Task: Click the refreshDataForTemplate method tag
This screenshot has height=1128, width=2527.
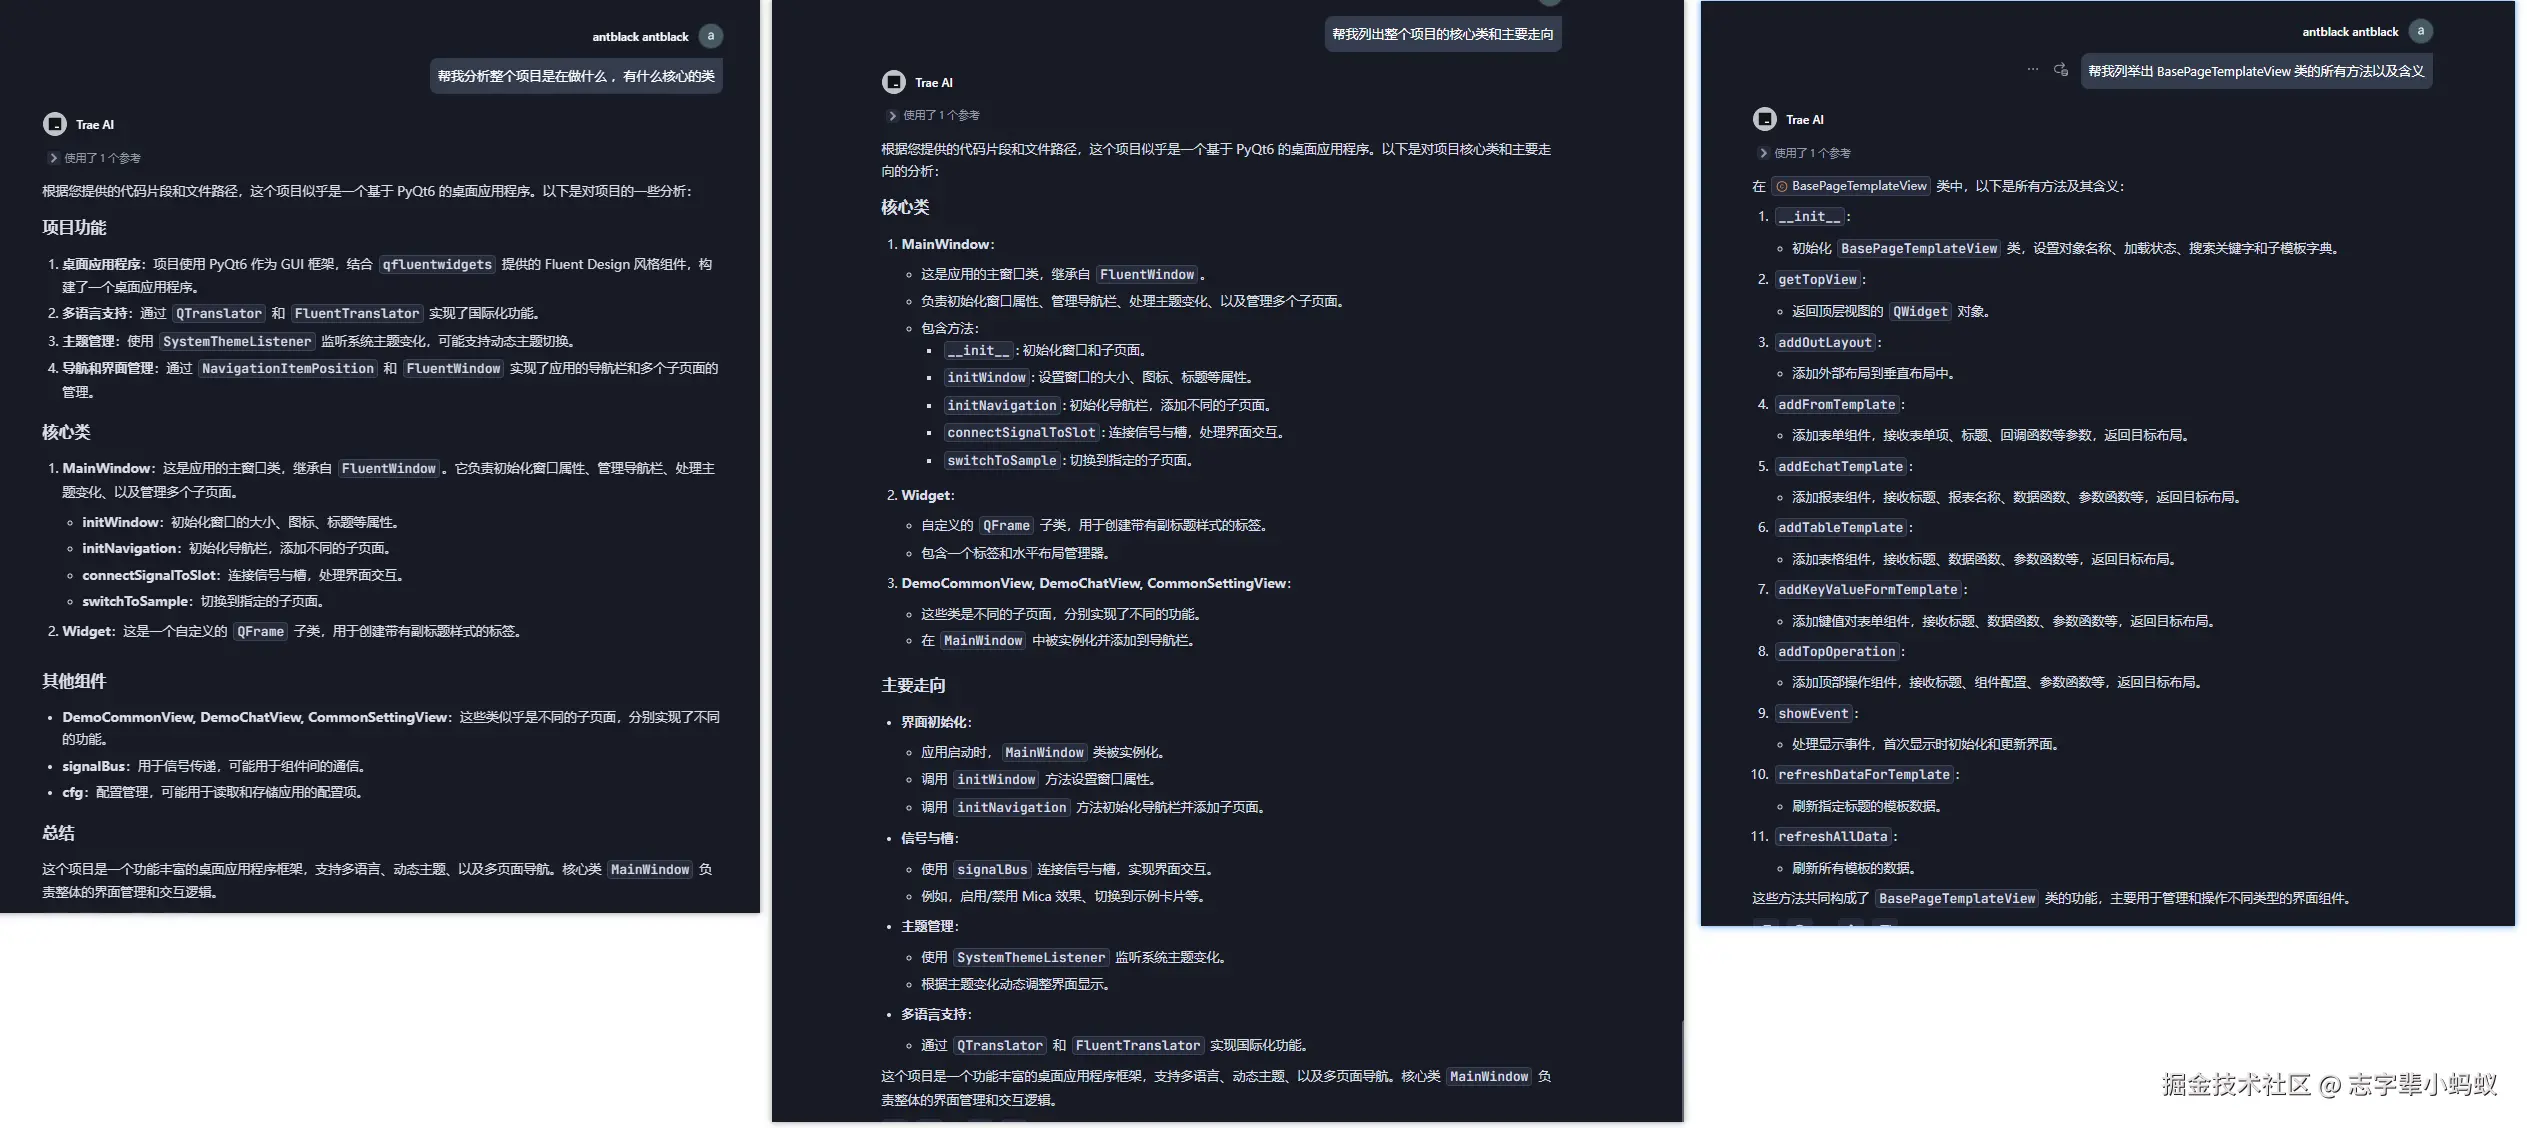Action: tap(1863, 775)
